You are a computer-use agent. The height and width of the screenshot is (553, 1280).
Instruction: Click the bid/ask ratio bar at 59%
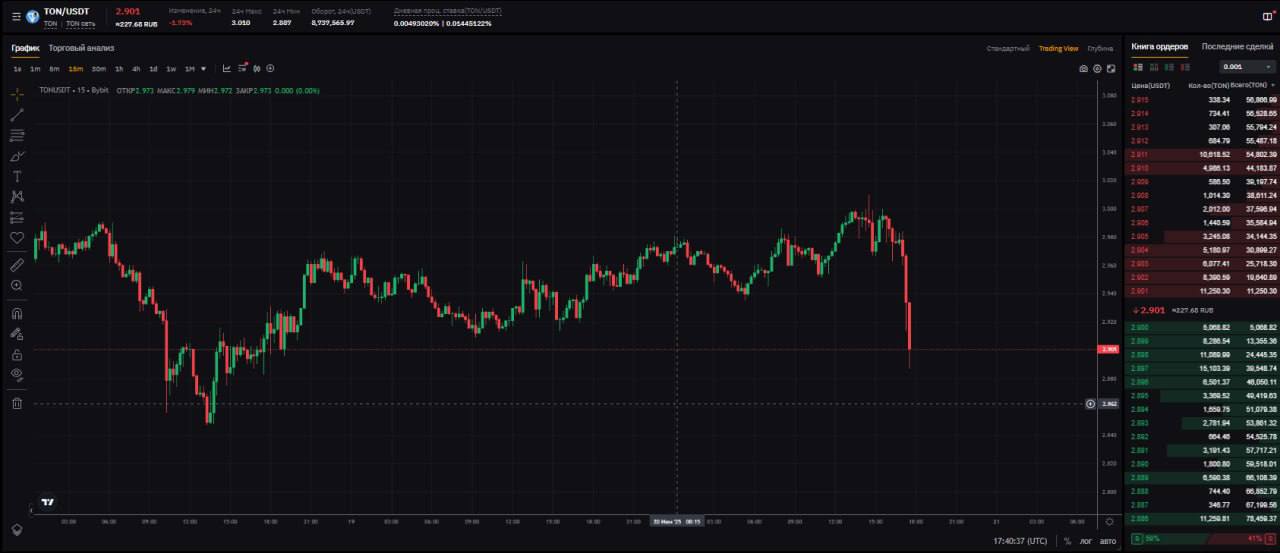pos(1203,541)
